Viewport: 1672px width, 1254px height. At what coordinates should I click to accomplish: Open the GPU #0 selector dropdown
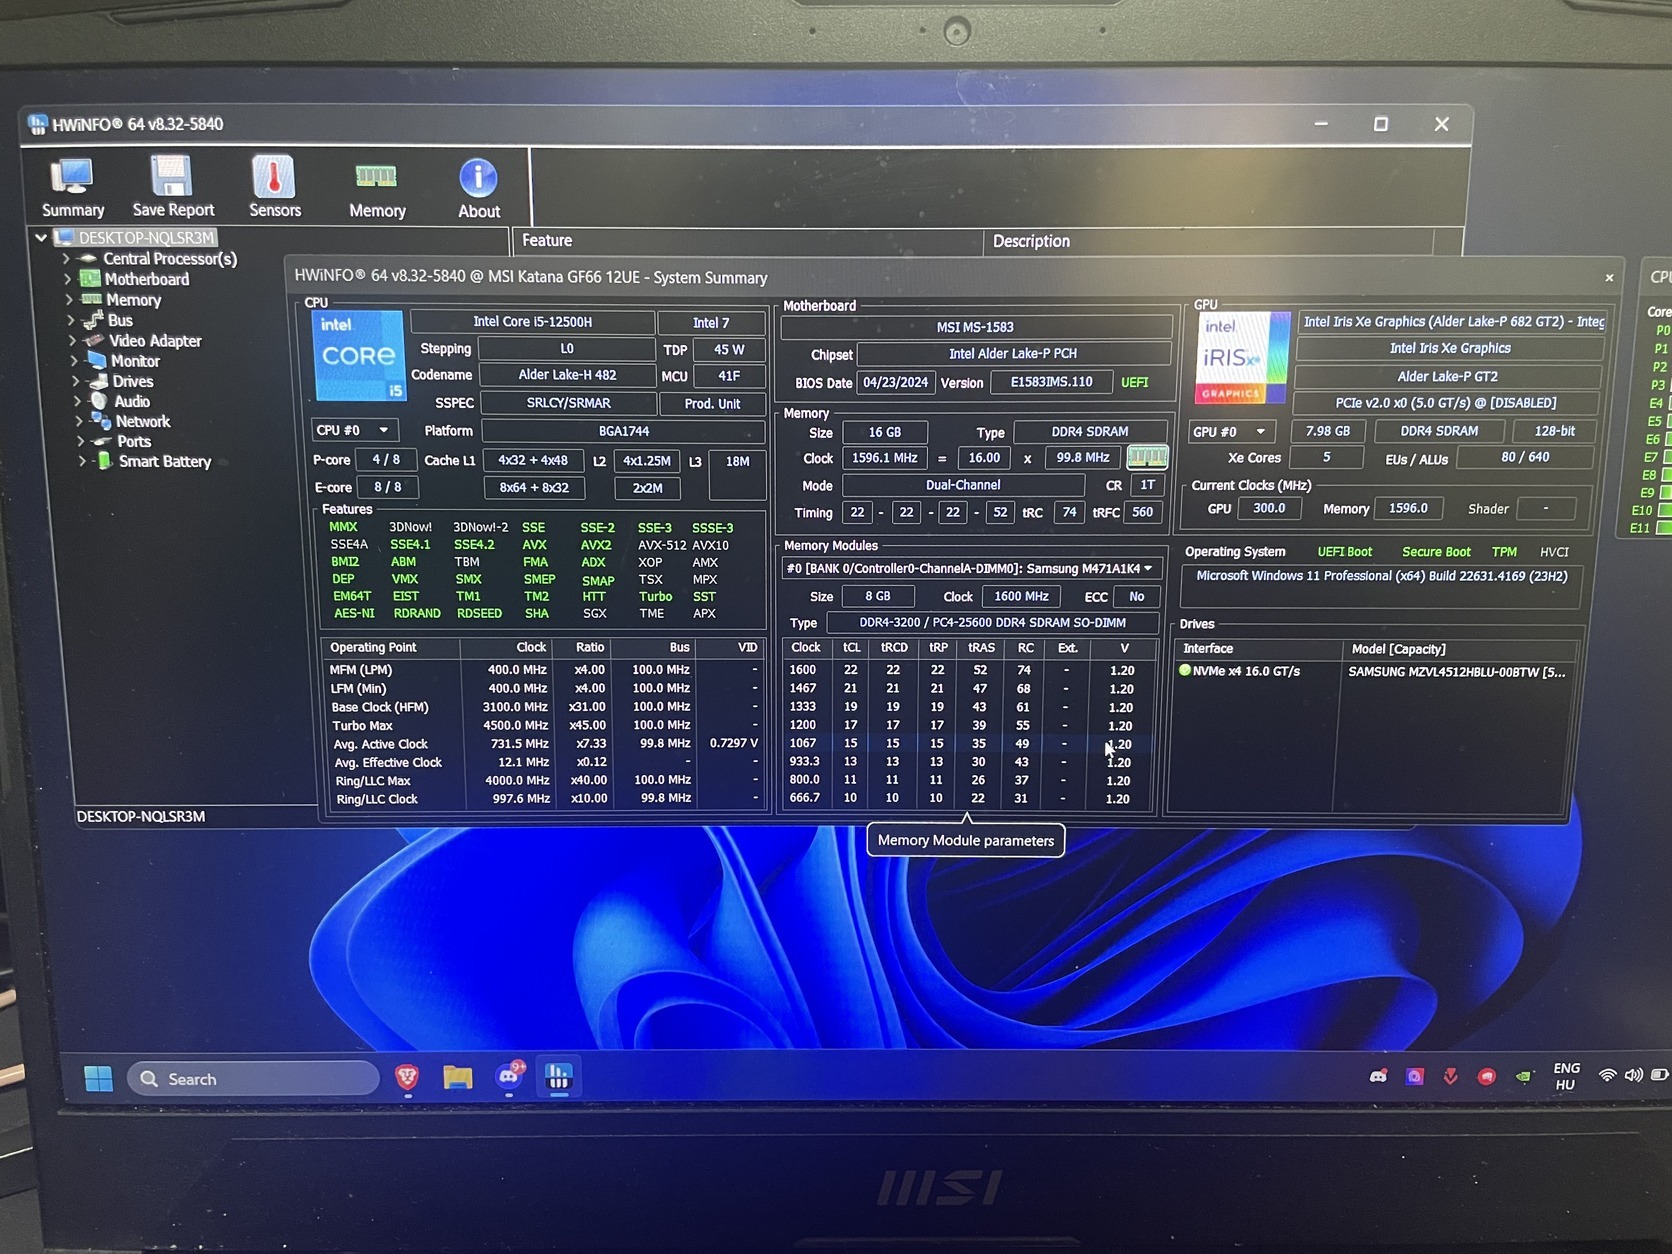click(x=1231, y=432)
